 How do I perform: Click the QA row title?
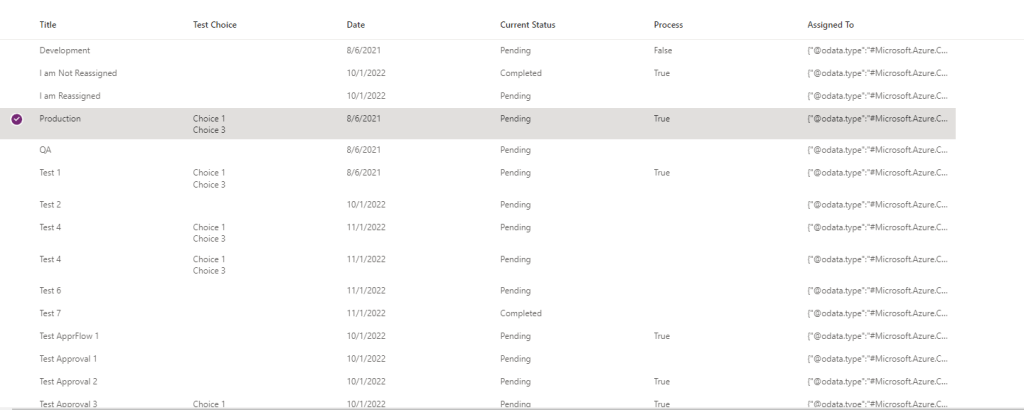click(45, 150)
